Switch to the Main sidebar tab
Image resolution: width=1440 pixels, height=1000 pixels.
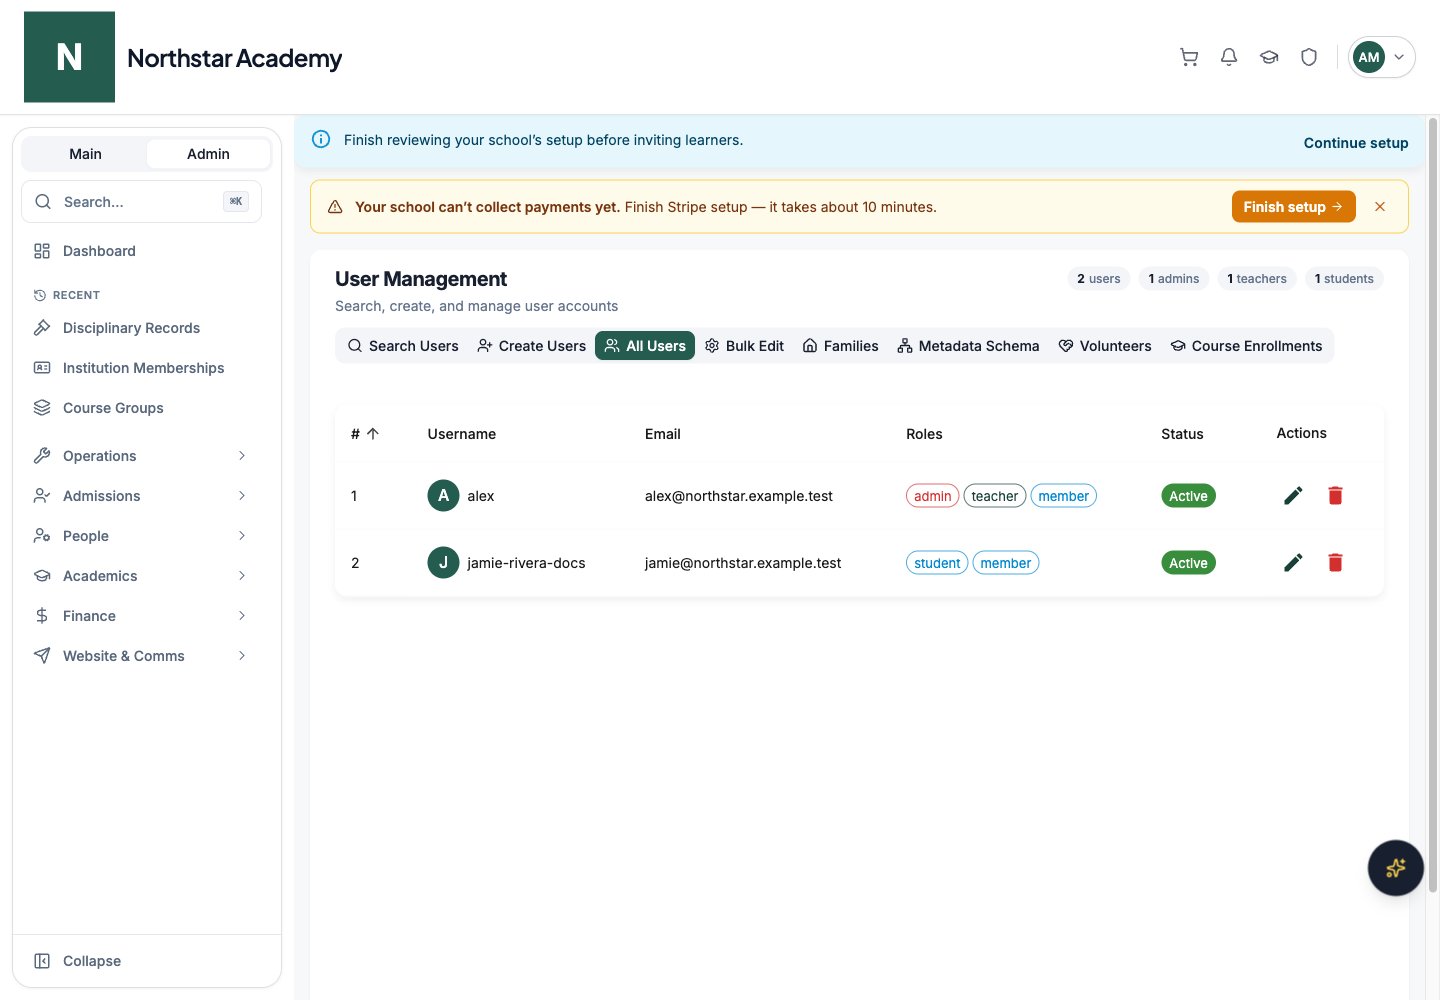coord(85,154)
